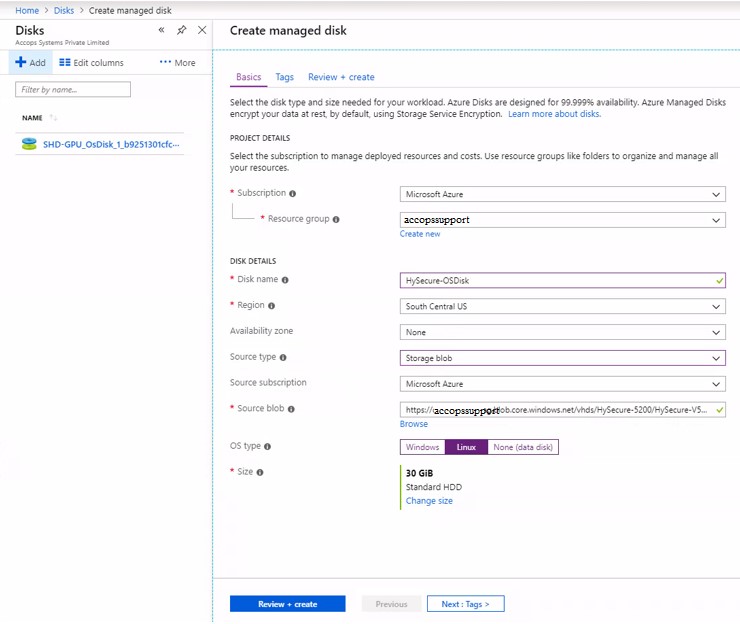Open the More ellipsis menu

[177, 63]
